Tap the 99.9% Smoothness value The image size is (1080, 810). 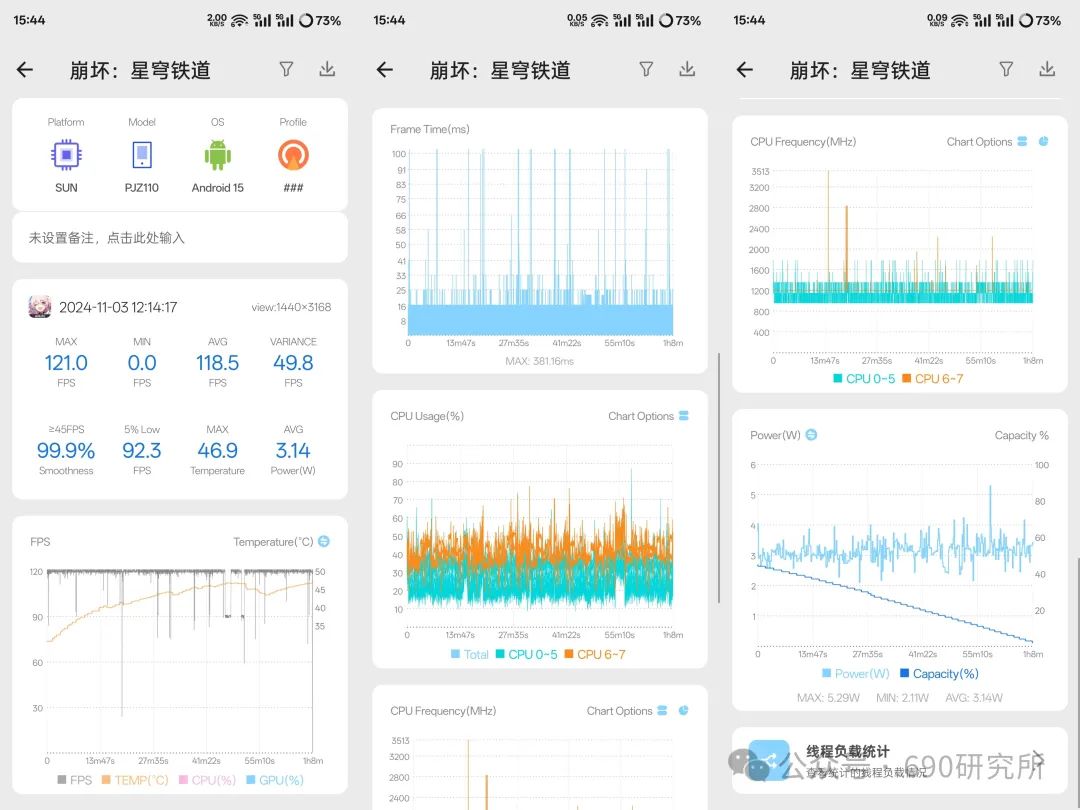coord(66,450)
